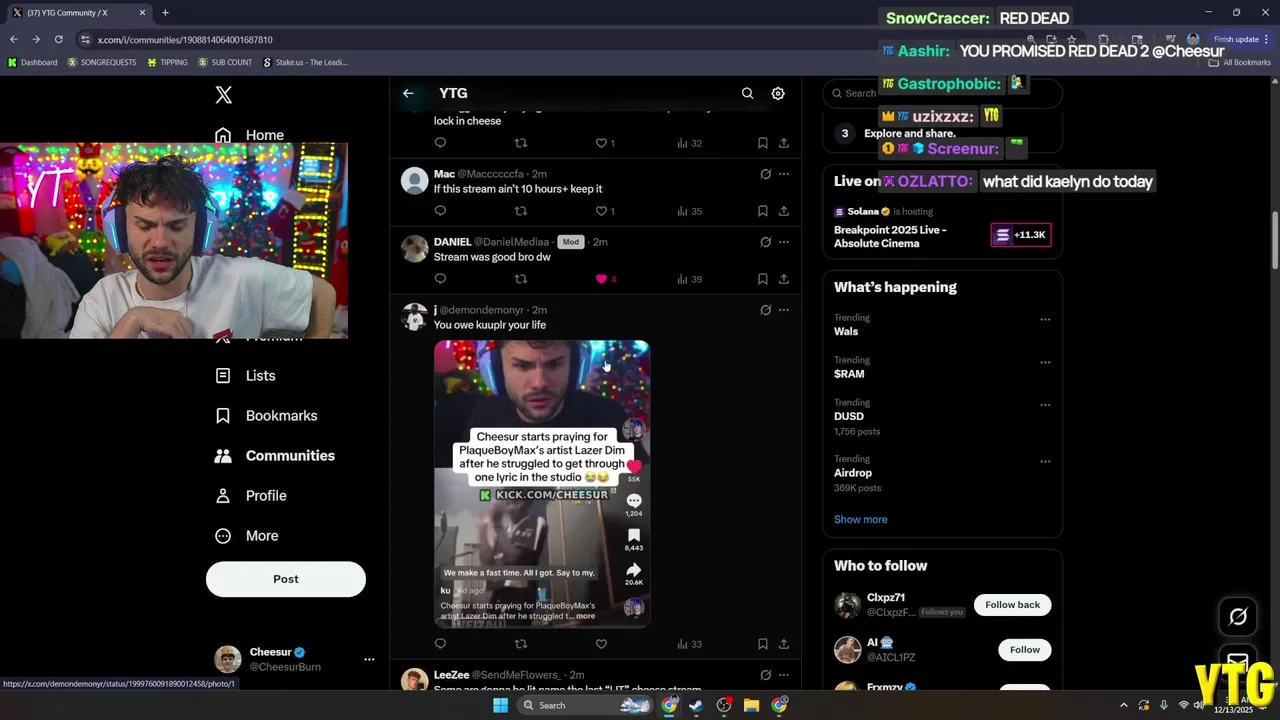The height and width of the screenshot is (720, 1280).
Task: Open more options on DANIEL's post
Action: (784, 242)
